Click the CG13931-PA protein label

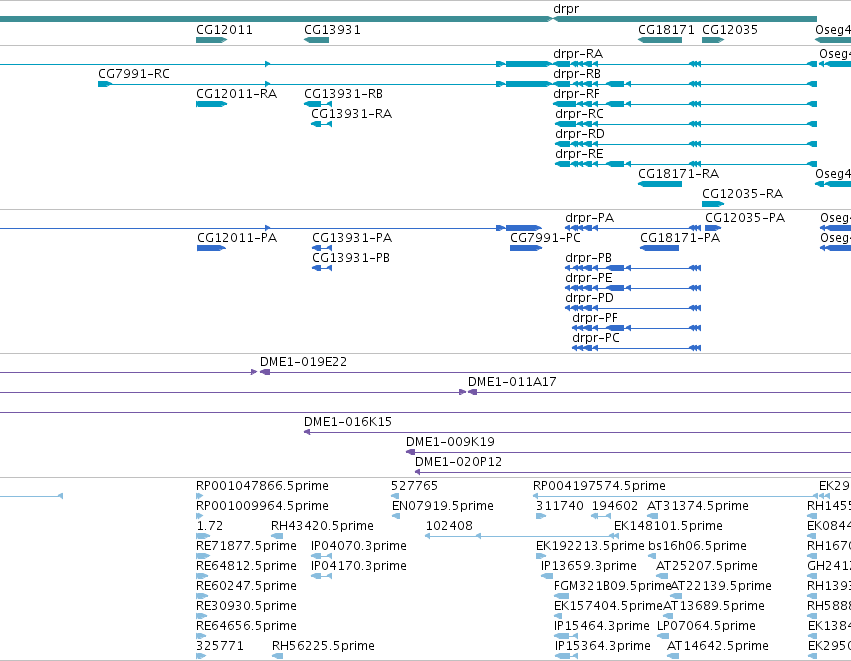point(352,238)
